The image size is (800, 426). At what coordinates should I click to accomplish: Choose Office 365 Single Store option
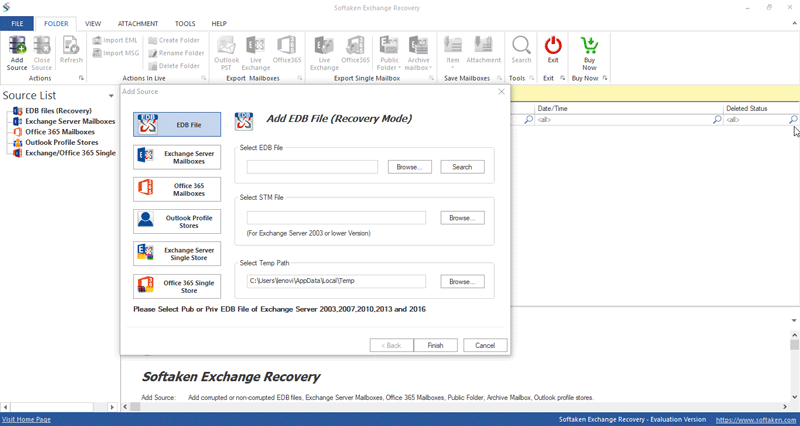177,286
